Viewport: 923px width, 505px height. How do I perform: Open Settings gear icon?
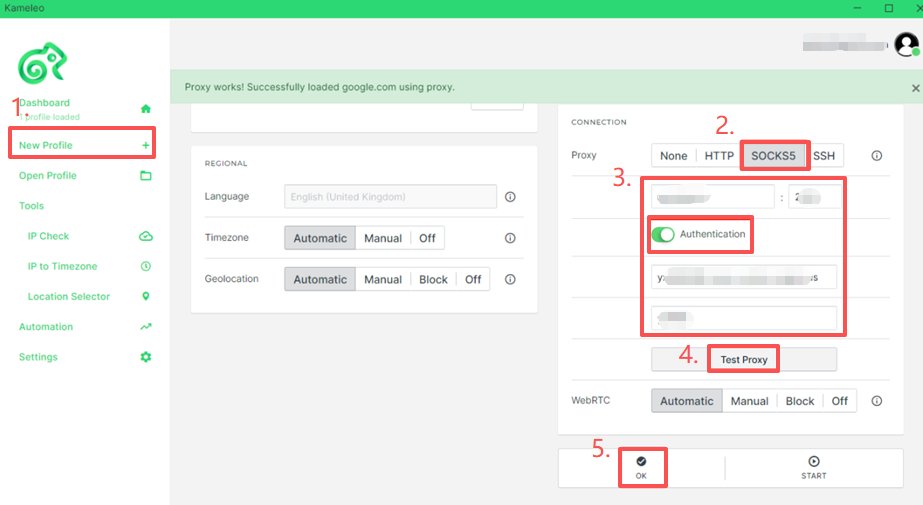coord(146,357)
